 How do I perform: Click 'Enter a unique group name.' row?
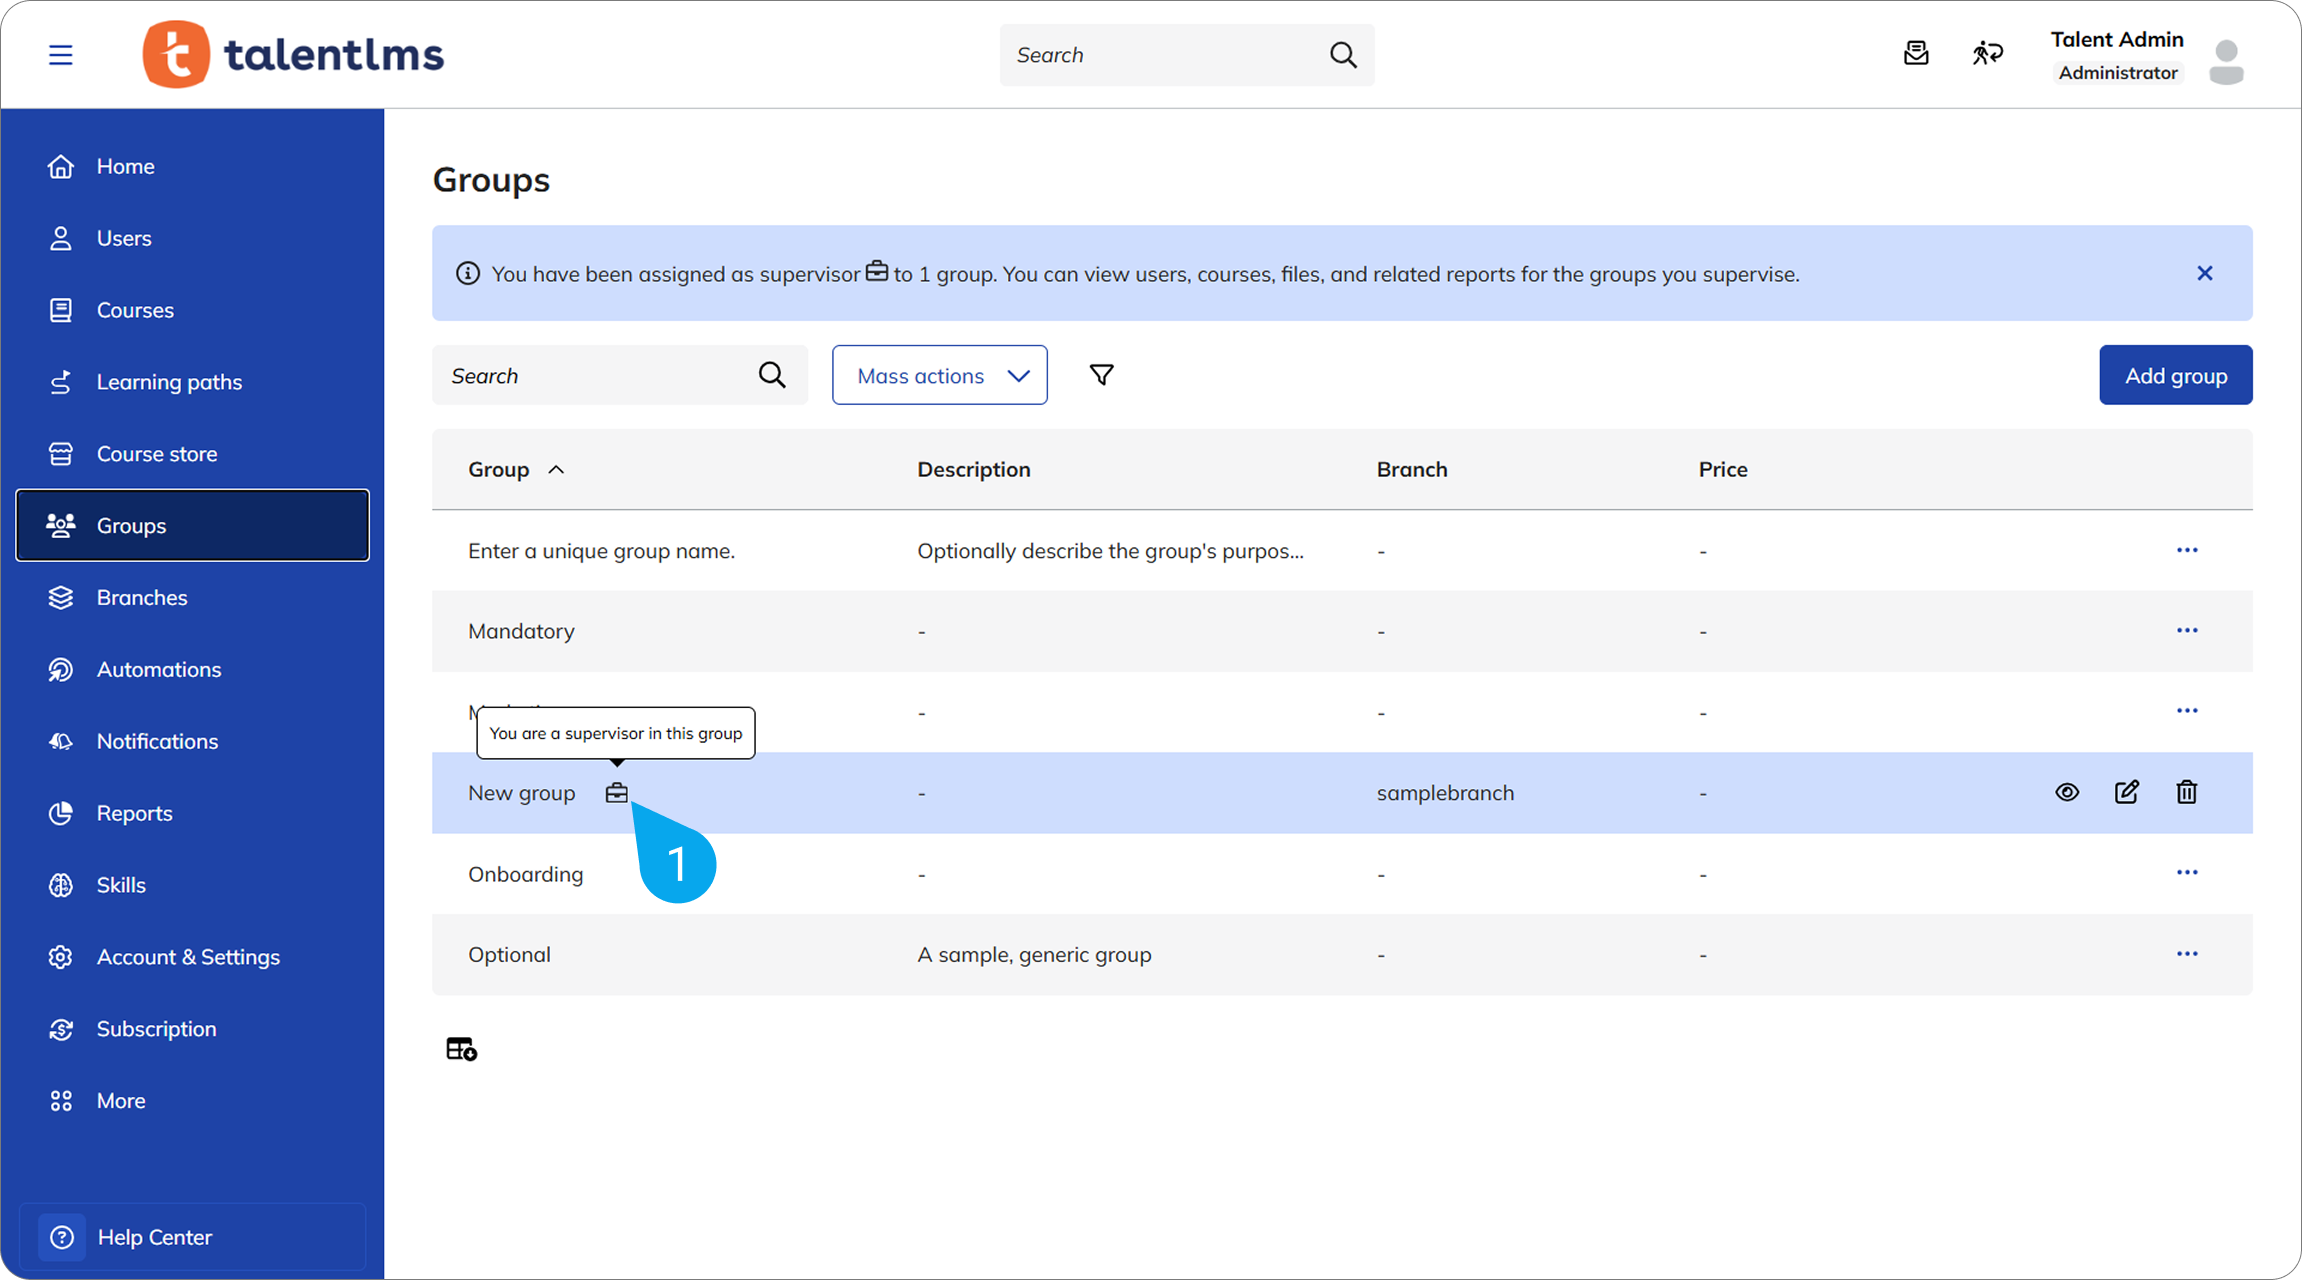[x=1342, y=551]
